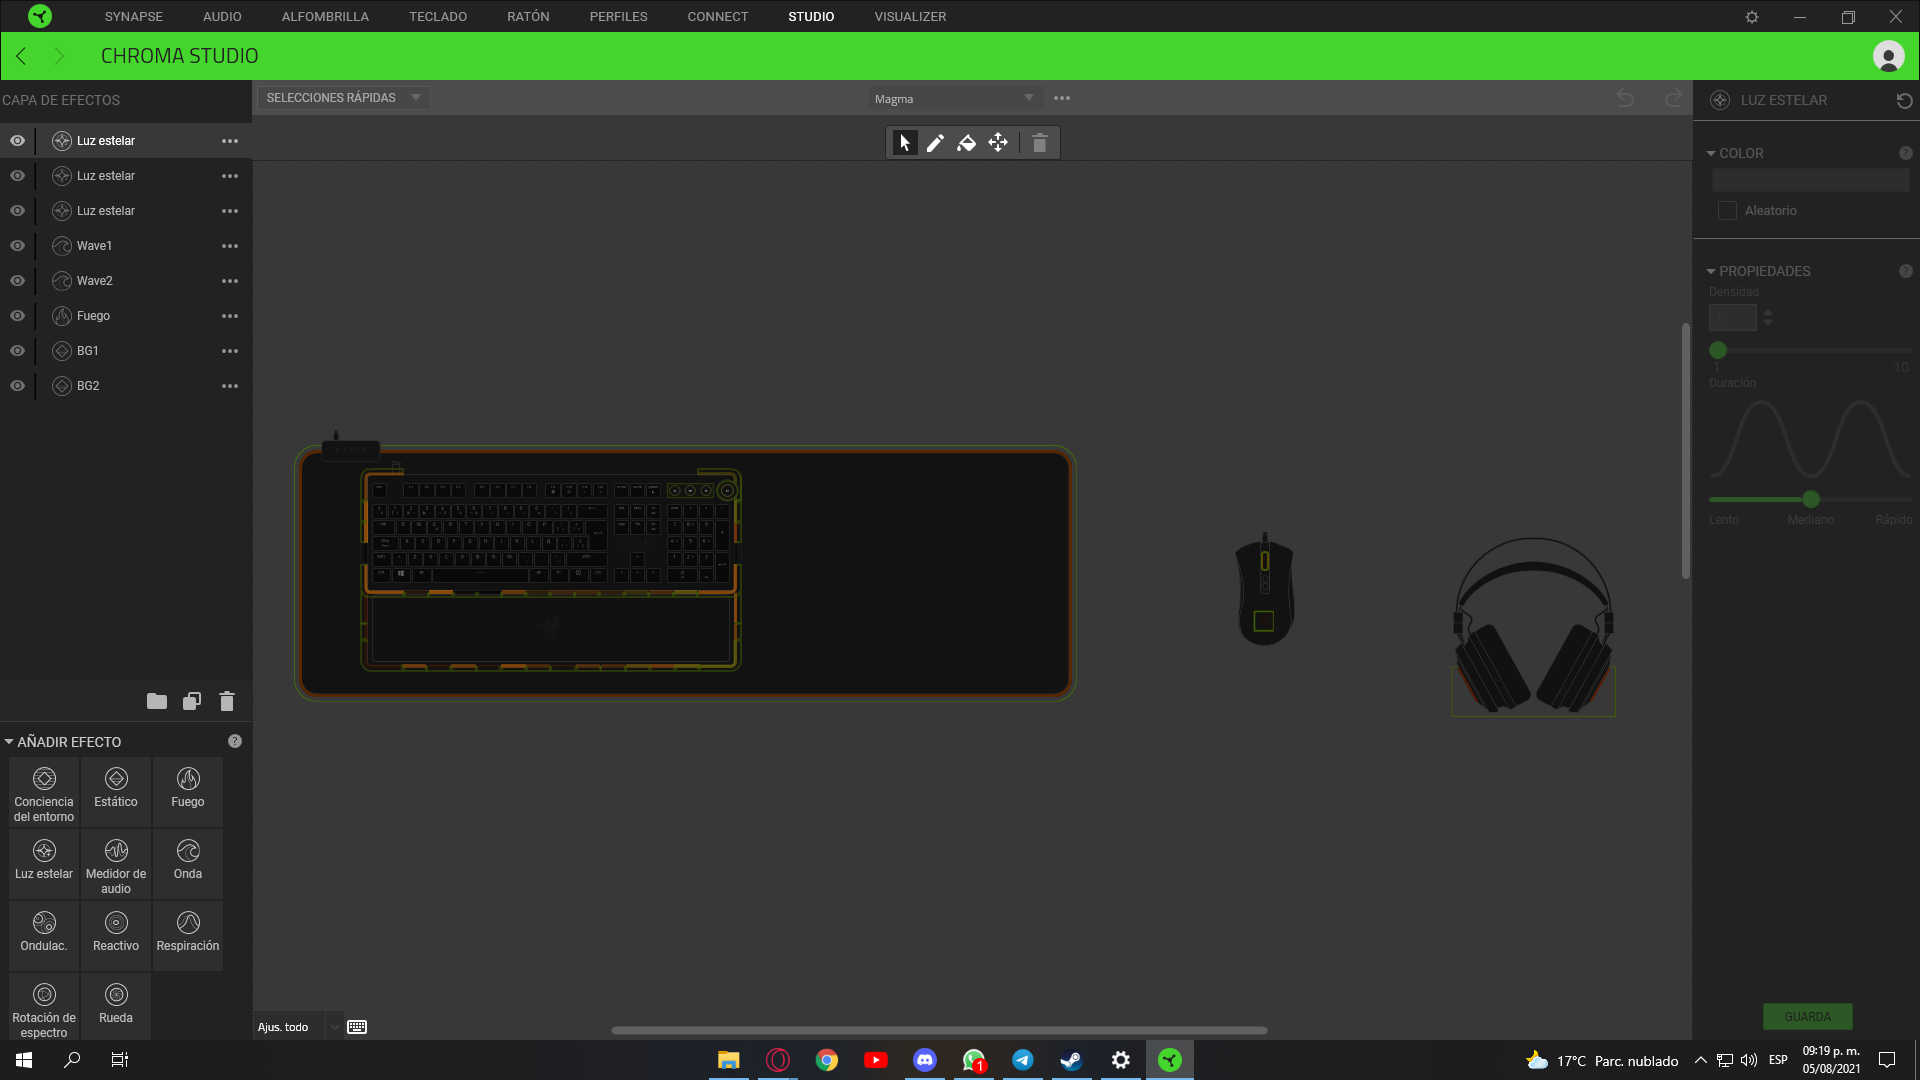Add an Ondulac. effect
This screenshot has width=1920, height=1080.
coord(44,937)
